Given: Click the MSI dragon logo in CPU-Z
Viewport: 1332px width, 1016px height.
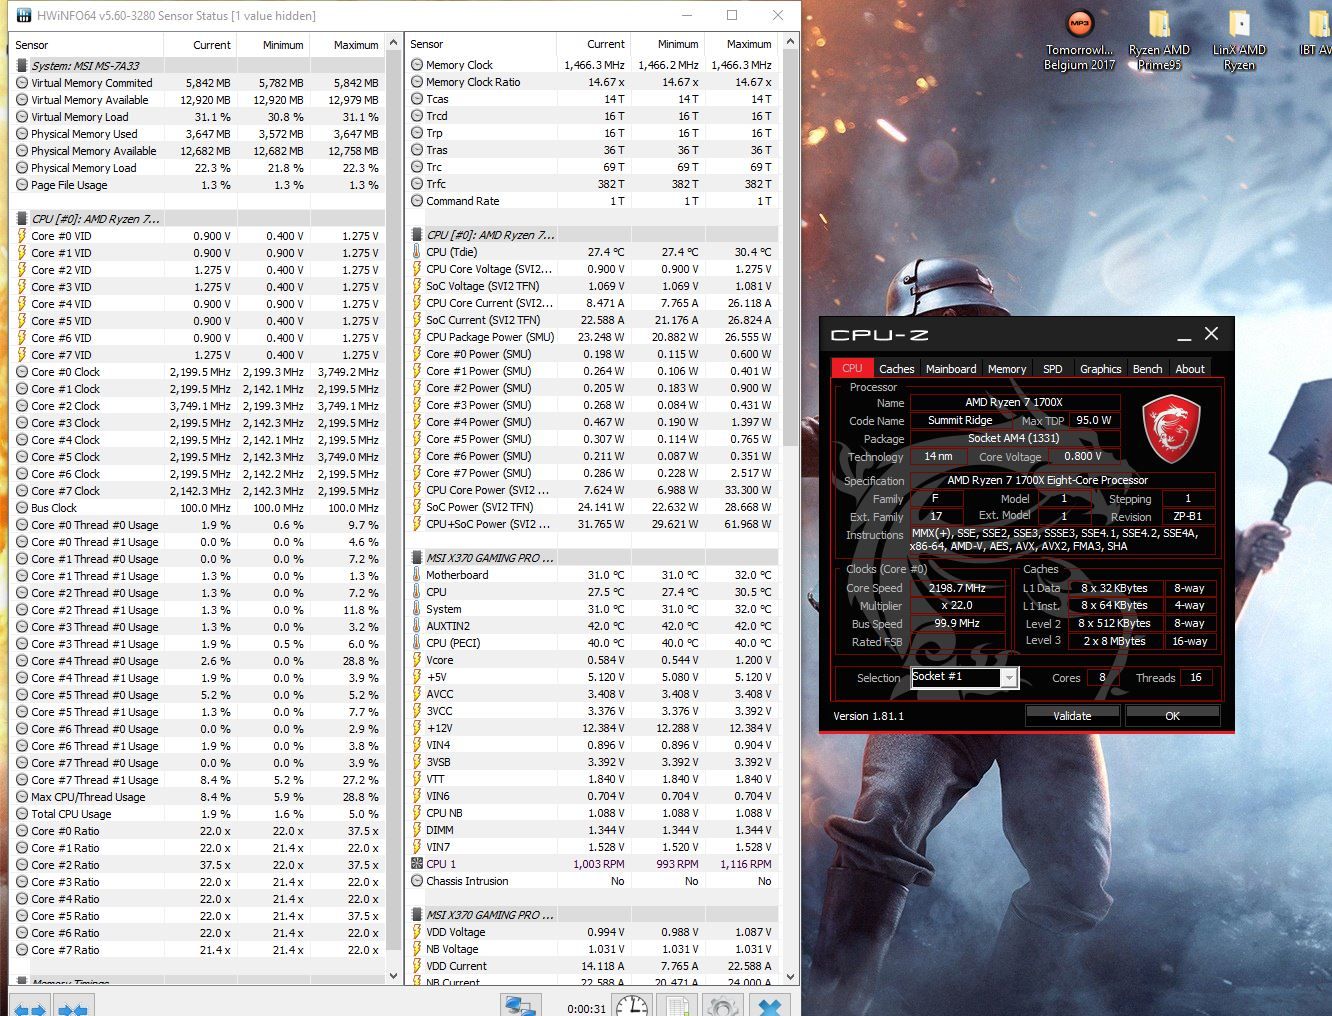Looking at the screenshot, I should pyautogui.click(x=1171, y=427).
